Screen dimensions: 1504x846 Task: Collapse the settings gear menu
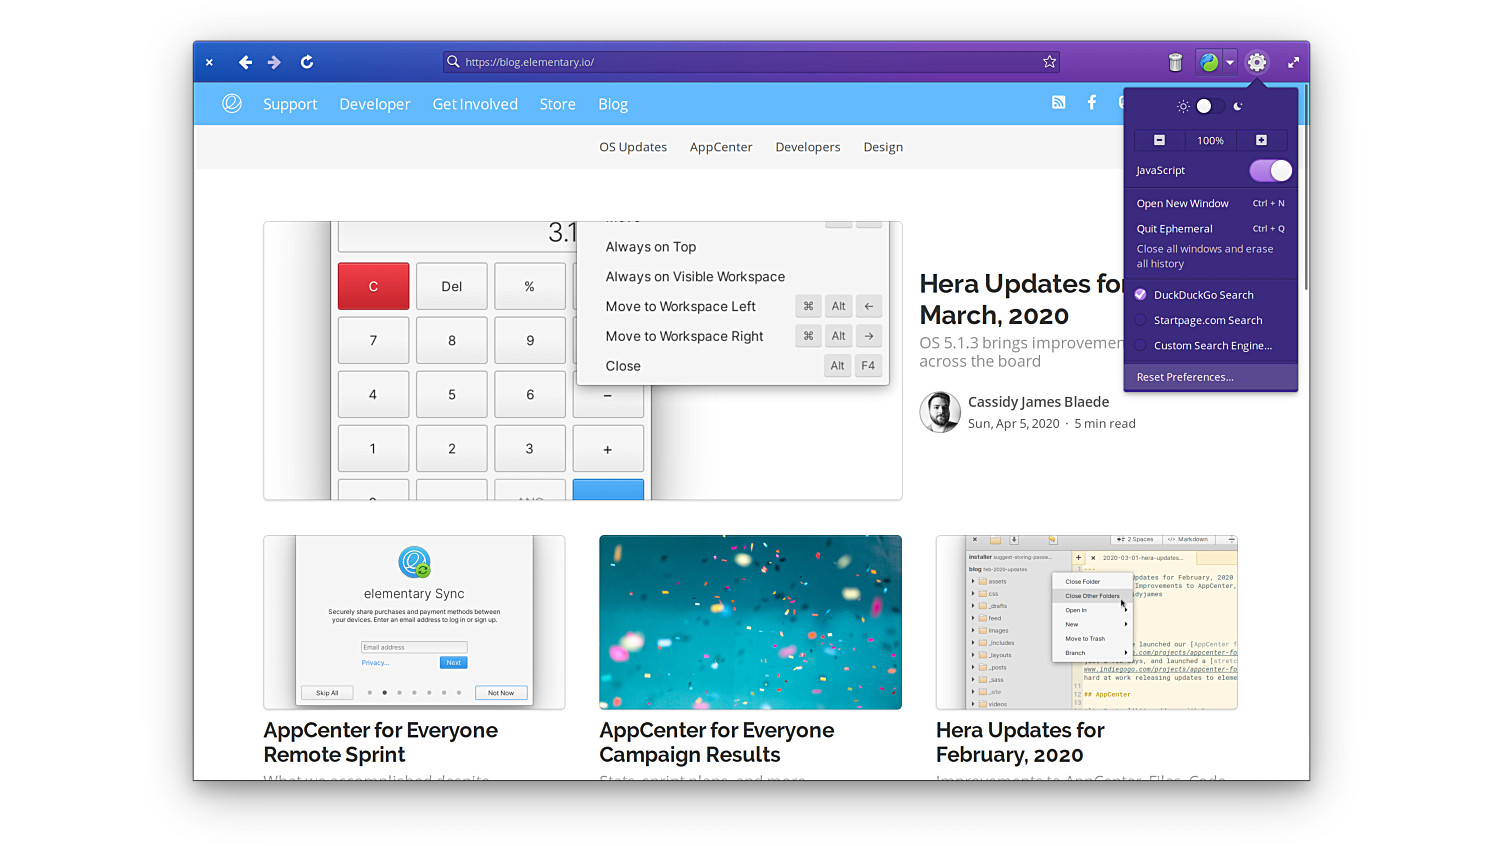(x=1257, y=62)
